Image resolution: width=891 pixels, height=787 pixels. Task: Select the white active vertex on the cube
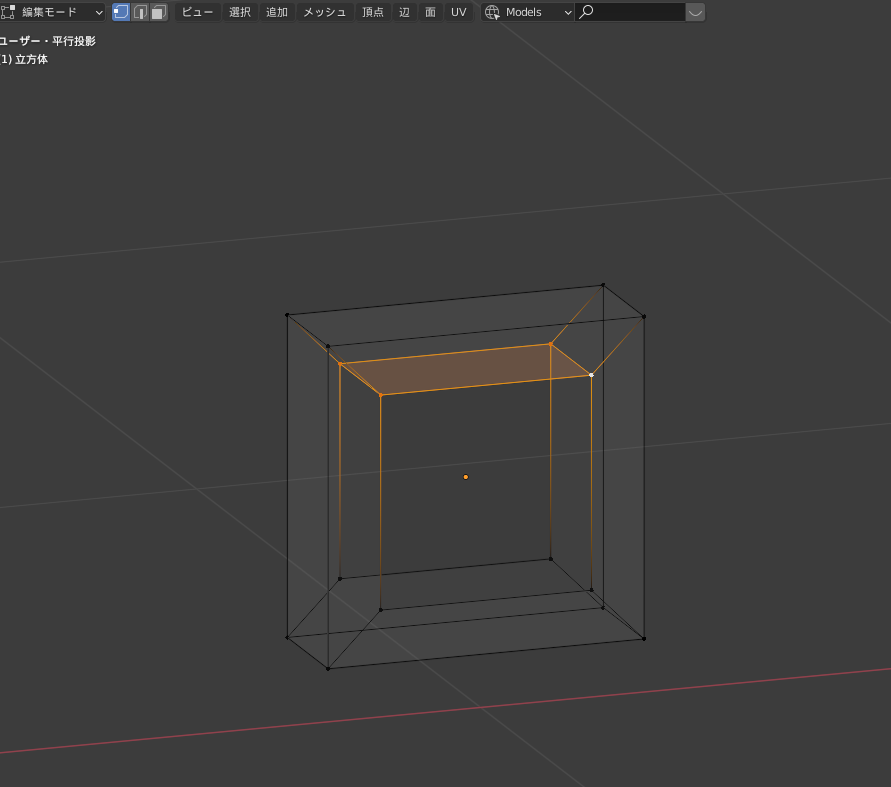pyautogui.click(x=592, y=375)
